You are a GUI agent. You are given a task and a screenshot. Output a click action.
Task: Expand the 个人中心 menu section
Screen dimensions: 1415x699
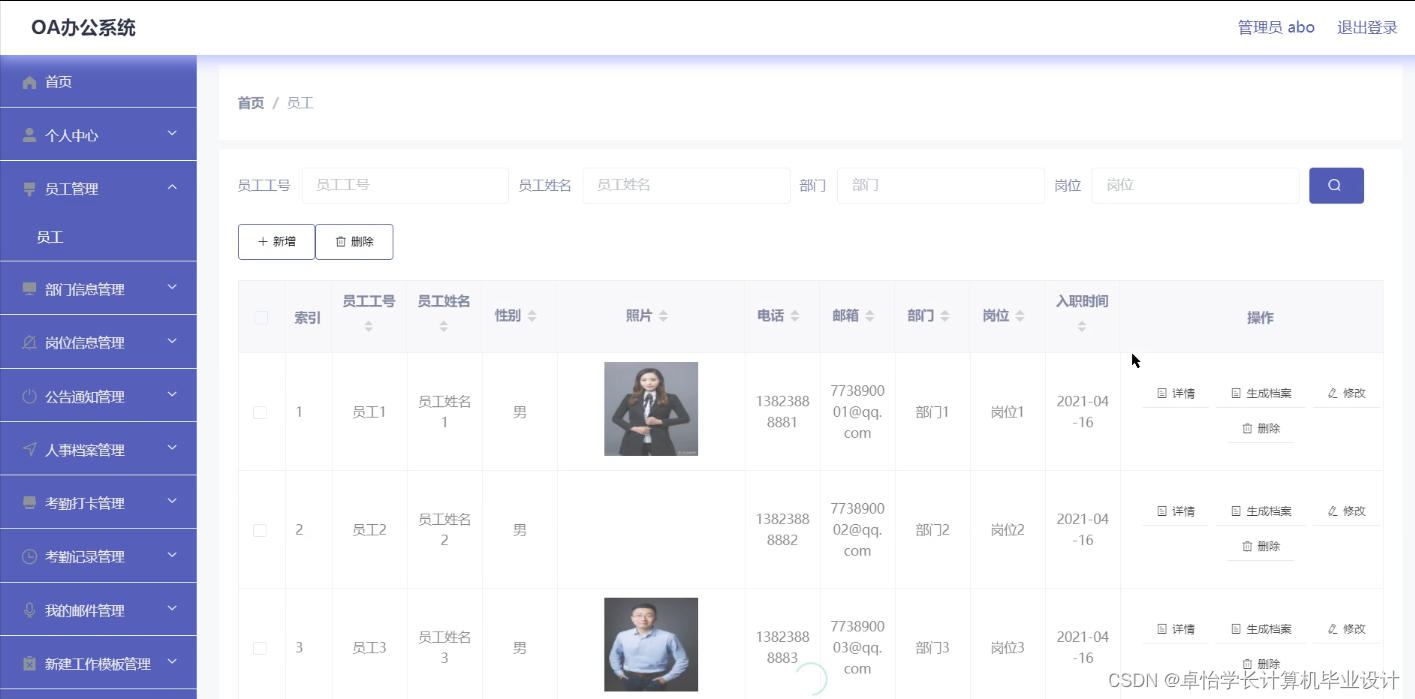coord(98,134)
